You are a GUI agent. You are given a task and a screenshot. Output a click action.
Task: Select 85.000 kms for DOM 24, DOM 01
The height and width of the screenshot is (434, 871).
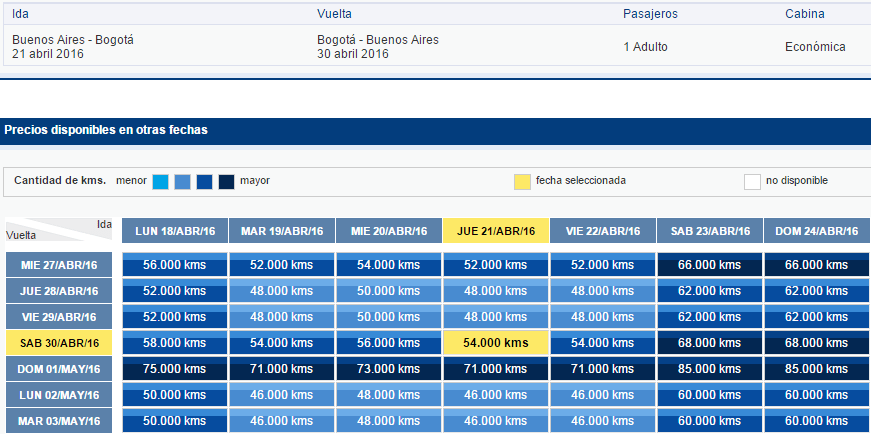pyautogui.click(x=817, y=368)
